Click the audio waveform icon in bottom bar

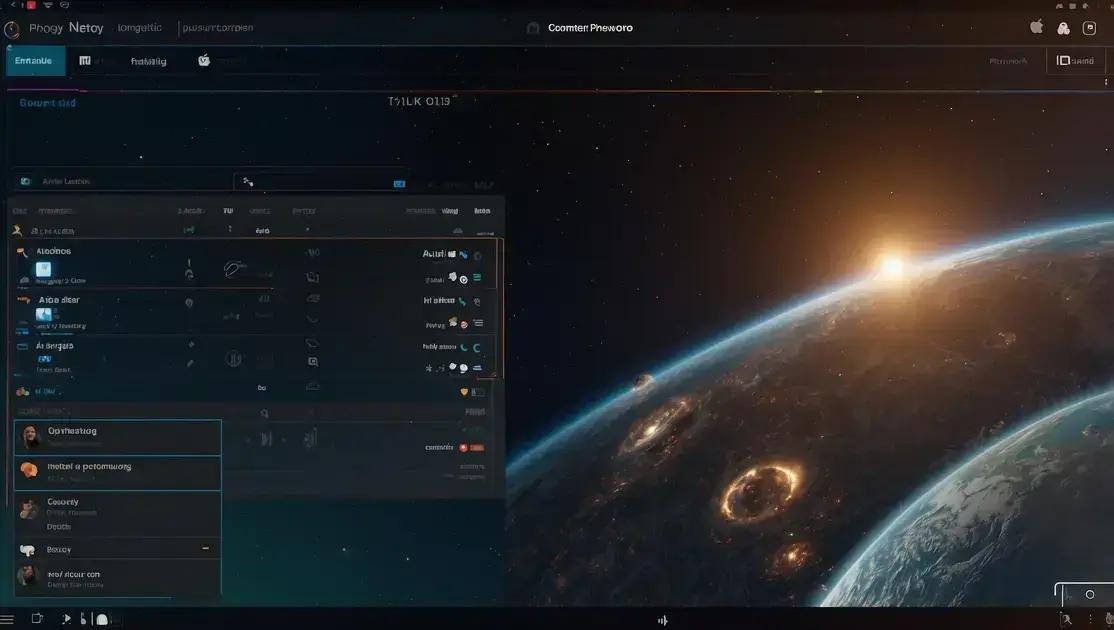(662, 620)
